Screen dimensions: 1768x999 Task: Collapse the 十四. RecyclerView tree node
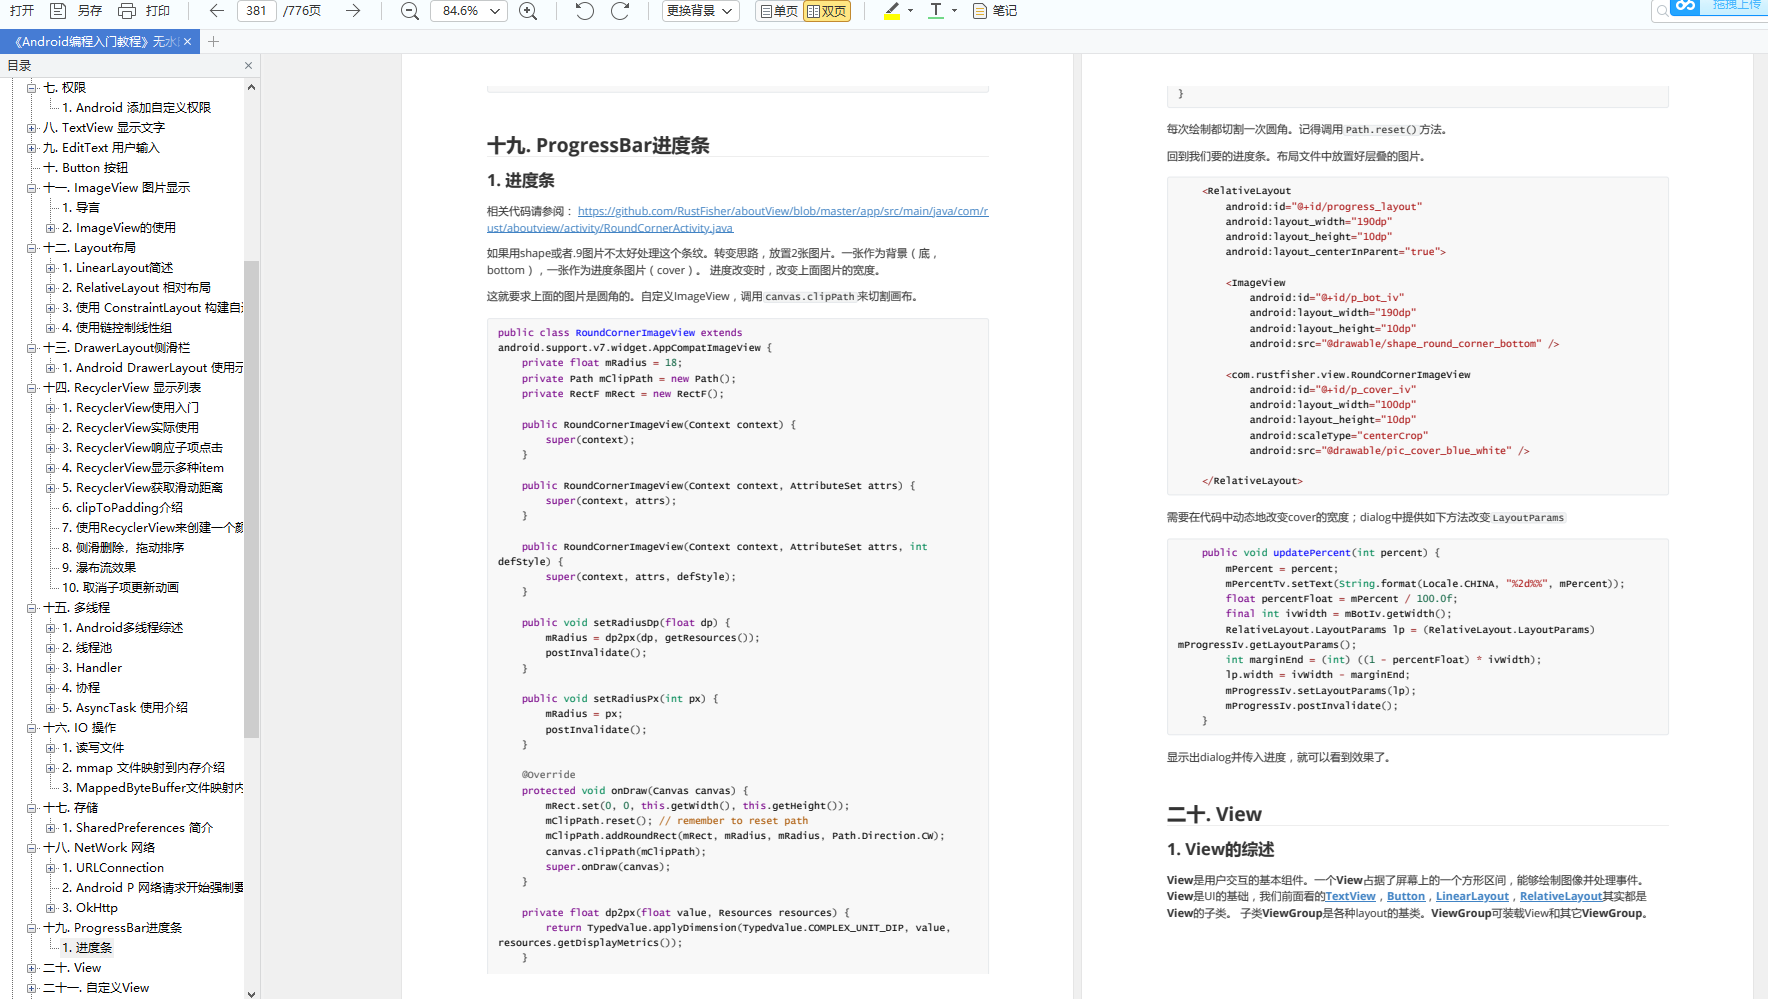click(x=32, y=388)
